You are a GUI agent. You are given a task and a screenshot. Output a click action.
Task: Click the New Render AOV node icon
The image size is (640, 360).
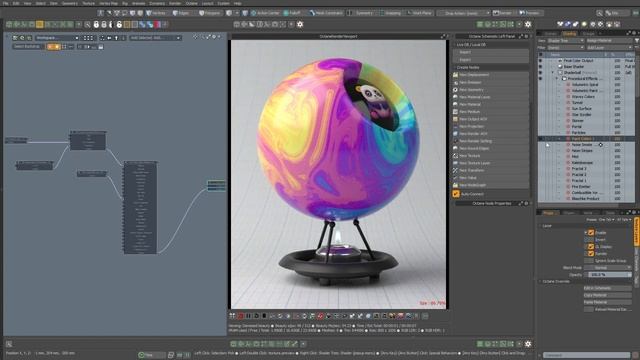456,133
